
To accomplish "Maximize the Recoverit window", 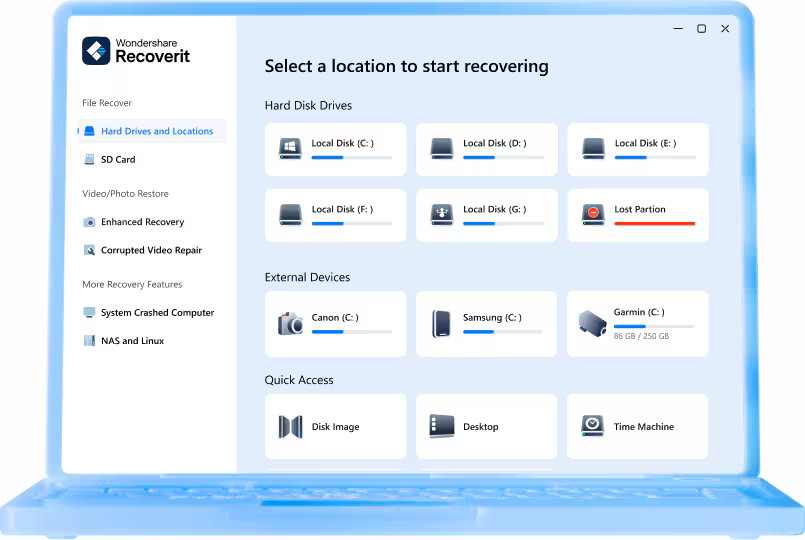I will [x=701, y=29].
